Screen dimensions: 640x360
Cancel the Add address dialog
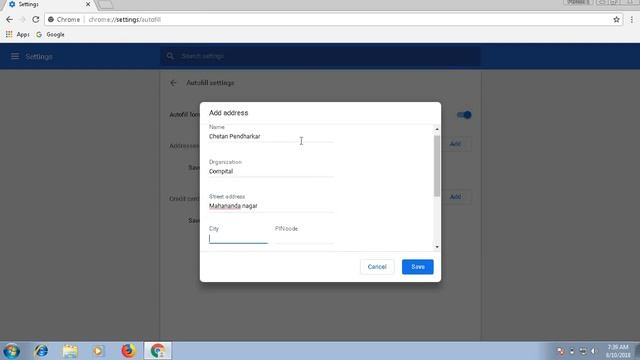(377, 267)
